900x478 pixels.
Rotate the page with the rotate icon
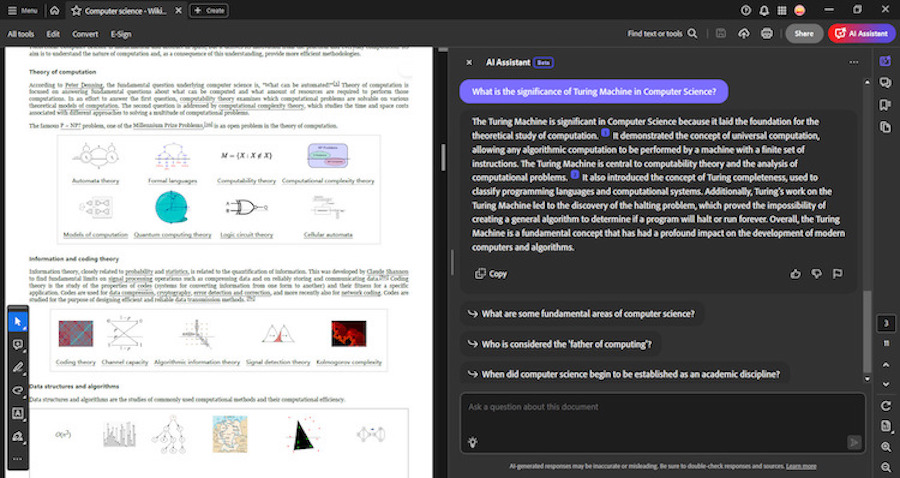pyautogui.click(x=886, y=405)
